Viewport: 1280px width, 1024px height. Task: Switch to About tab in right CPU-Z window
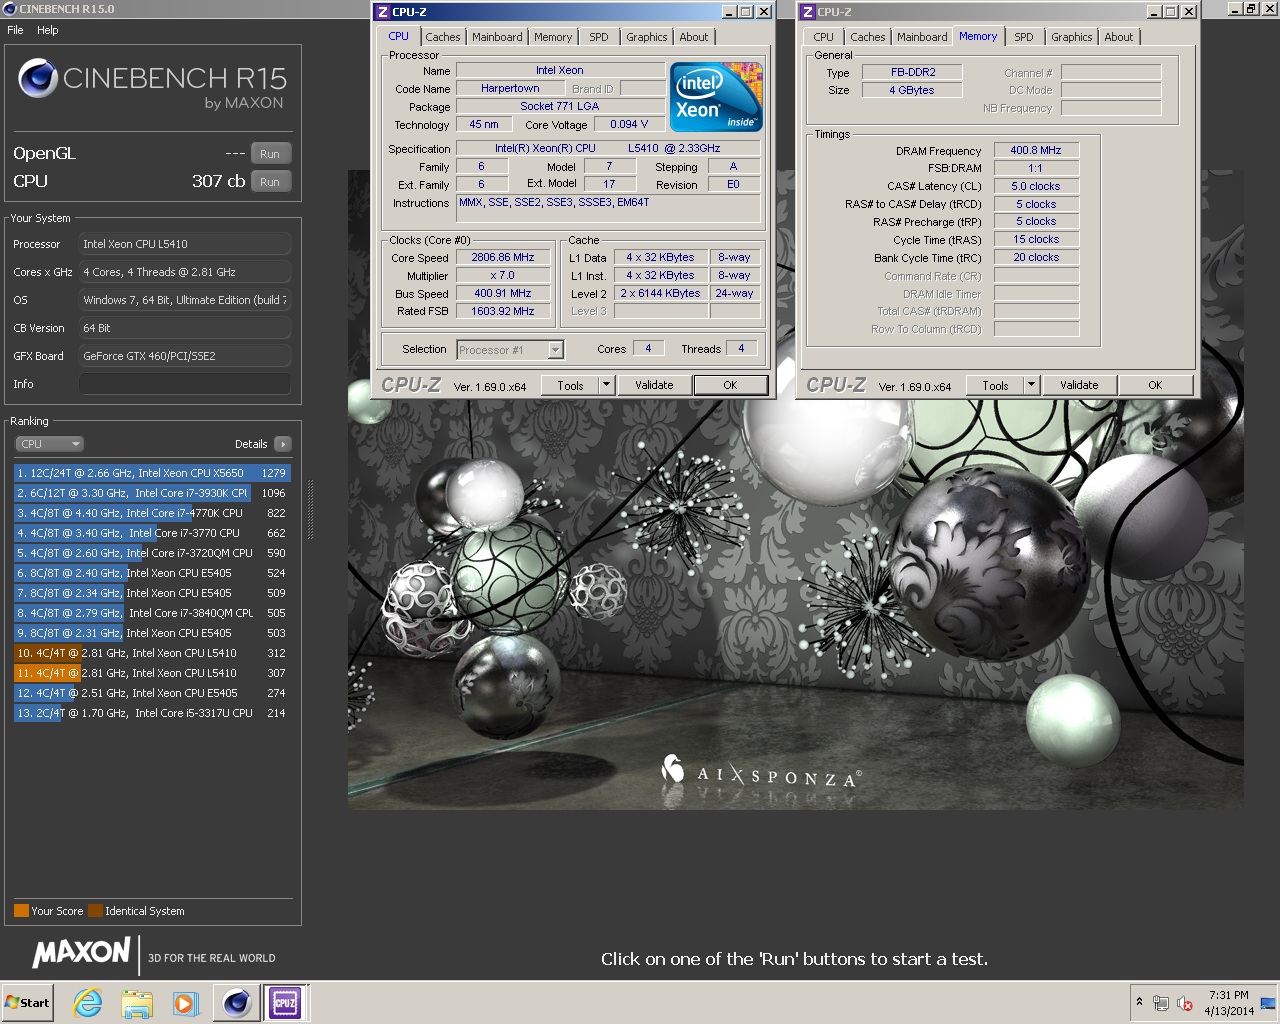[1119, 37]
